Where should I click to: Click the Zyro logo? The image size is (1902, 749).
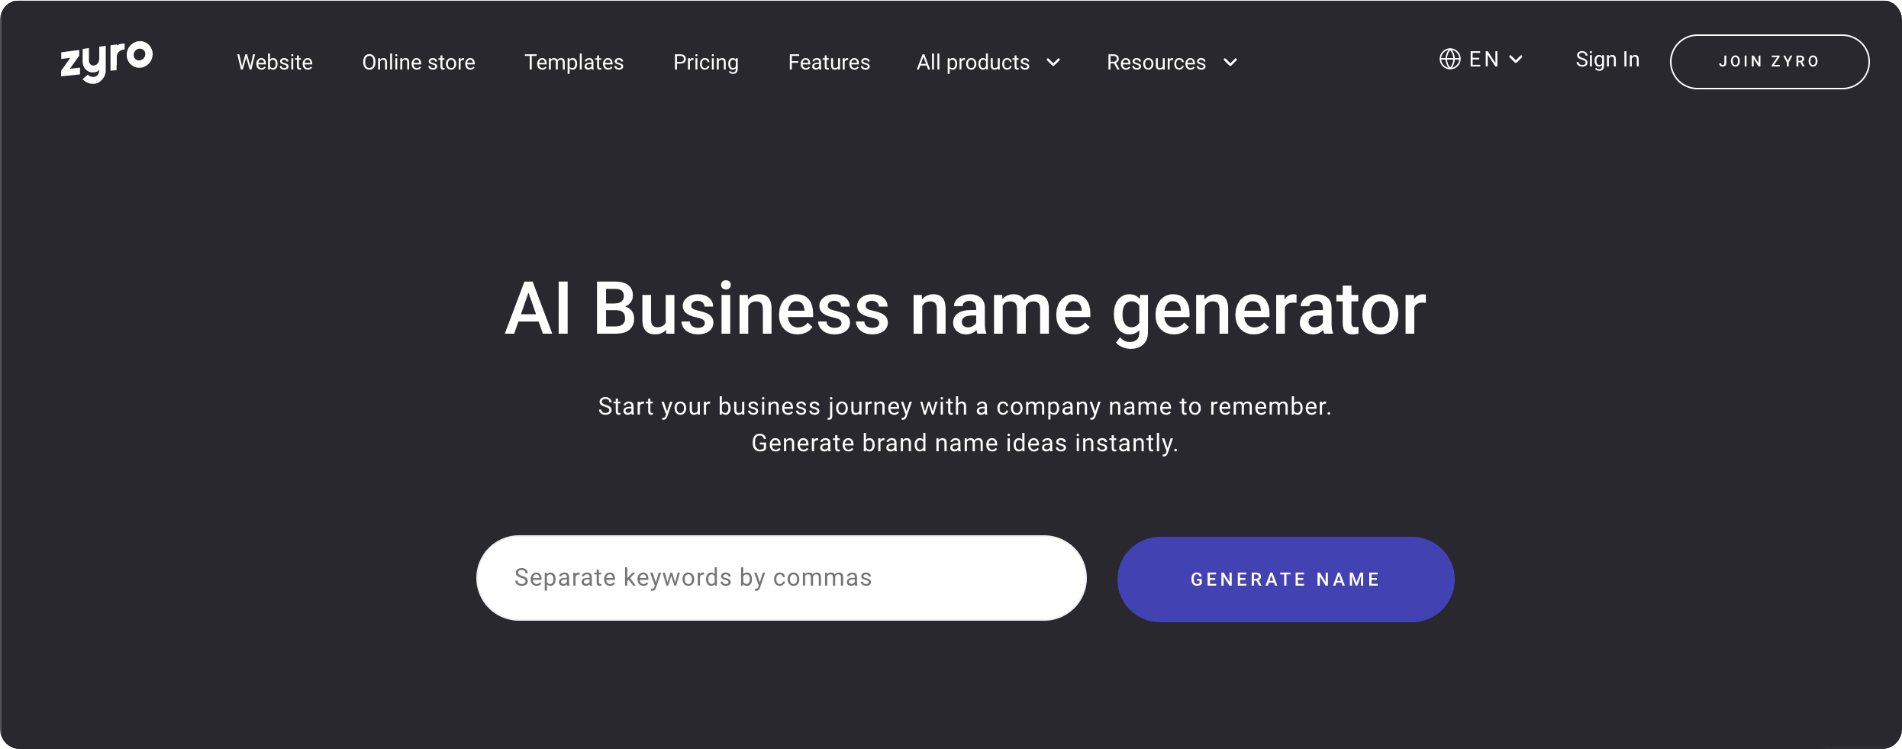click(x=106, y=61)
